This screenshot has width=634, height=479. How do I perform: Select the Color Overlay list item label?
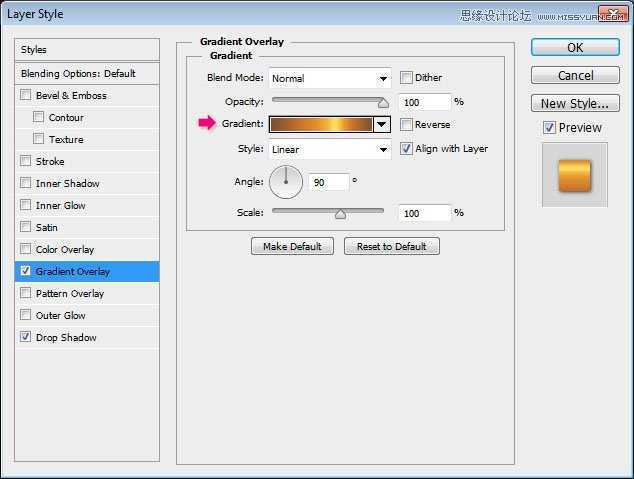65,250
